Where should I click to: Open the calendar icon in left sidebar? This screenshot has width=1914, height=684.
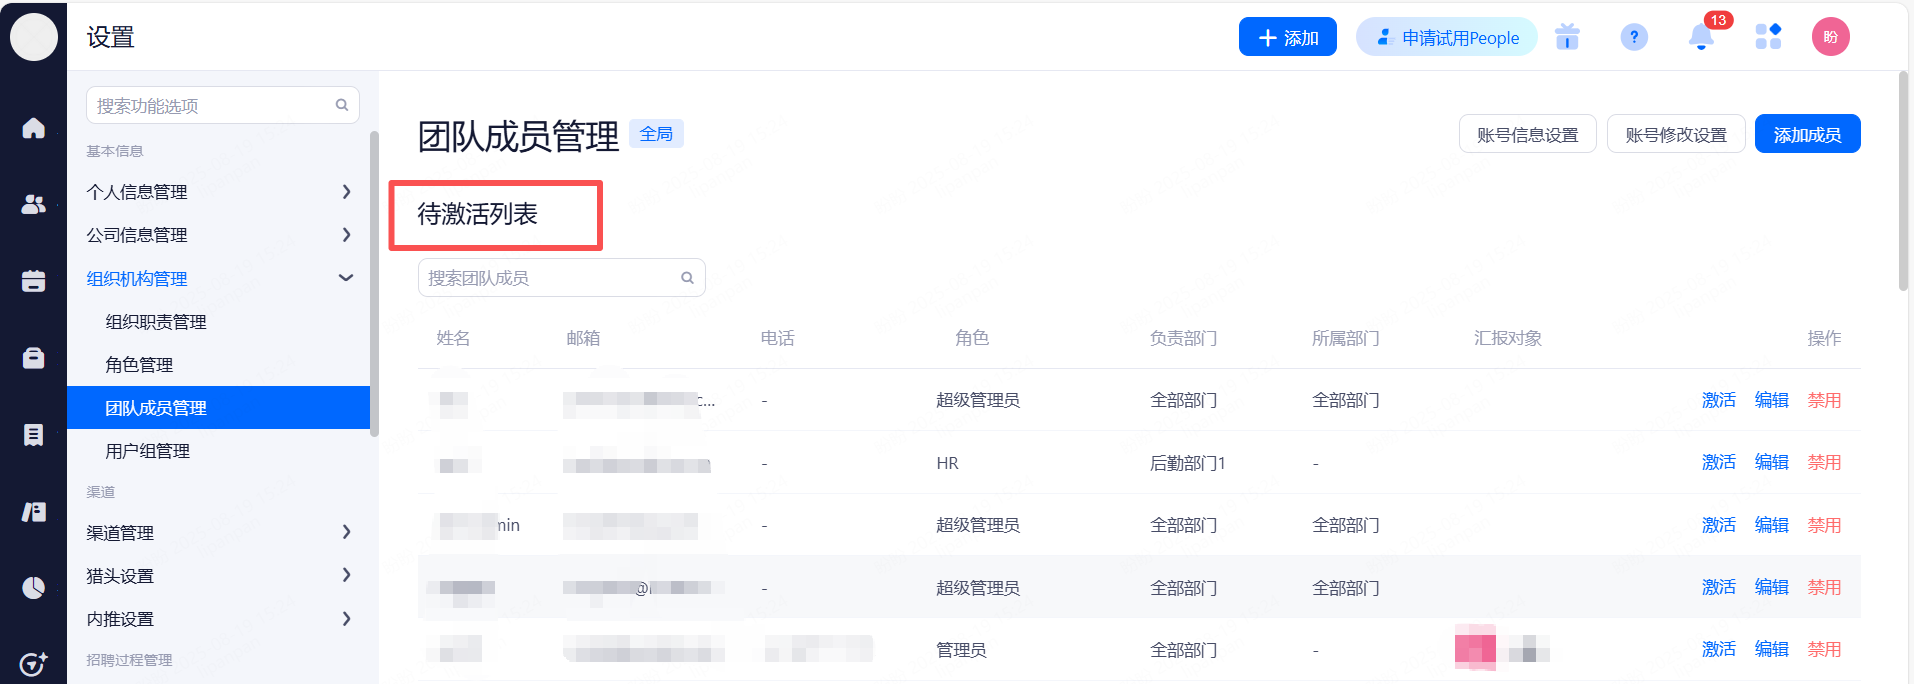pos(33,281)
